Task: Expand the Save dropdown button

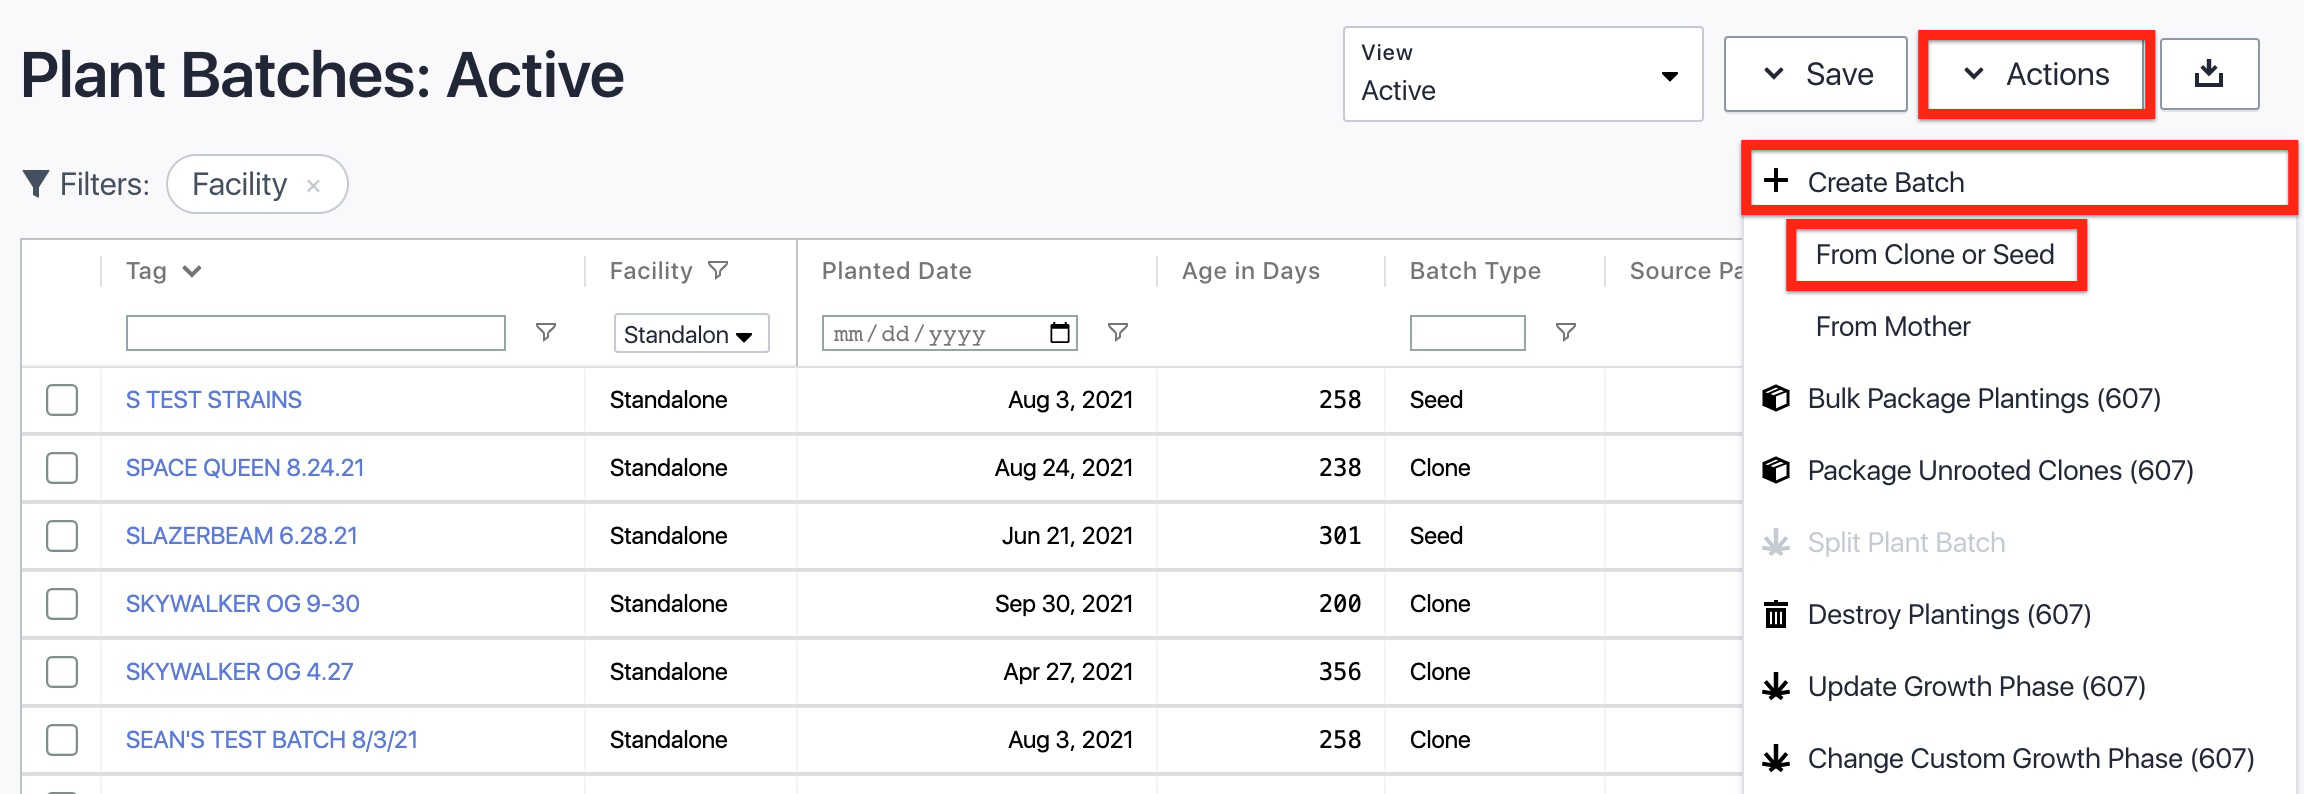Action: (1816, 74)
